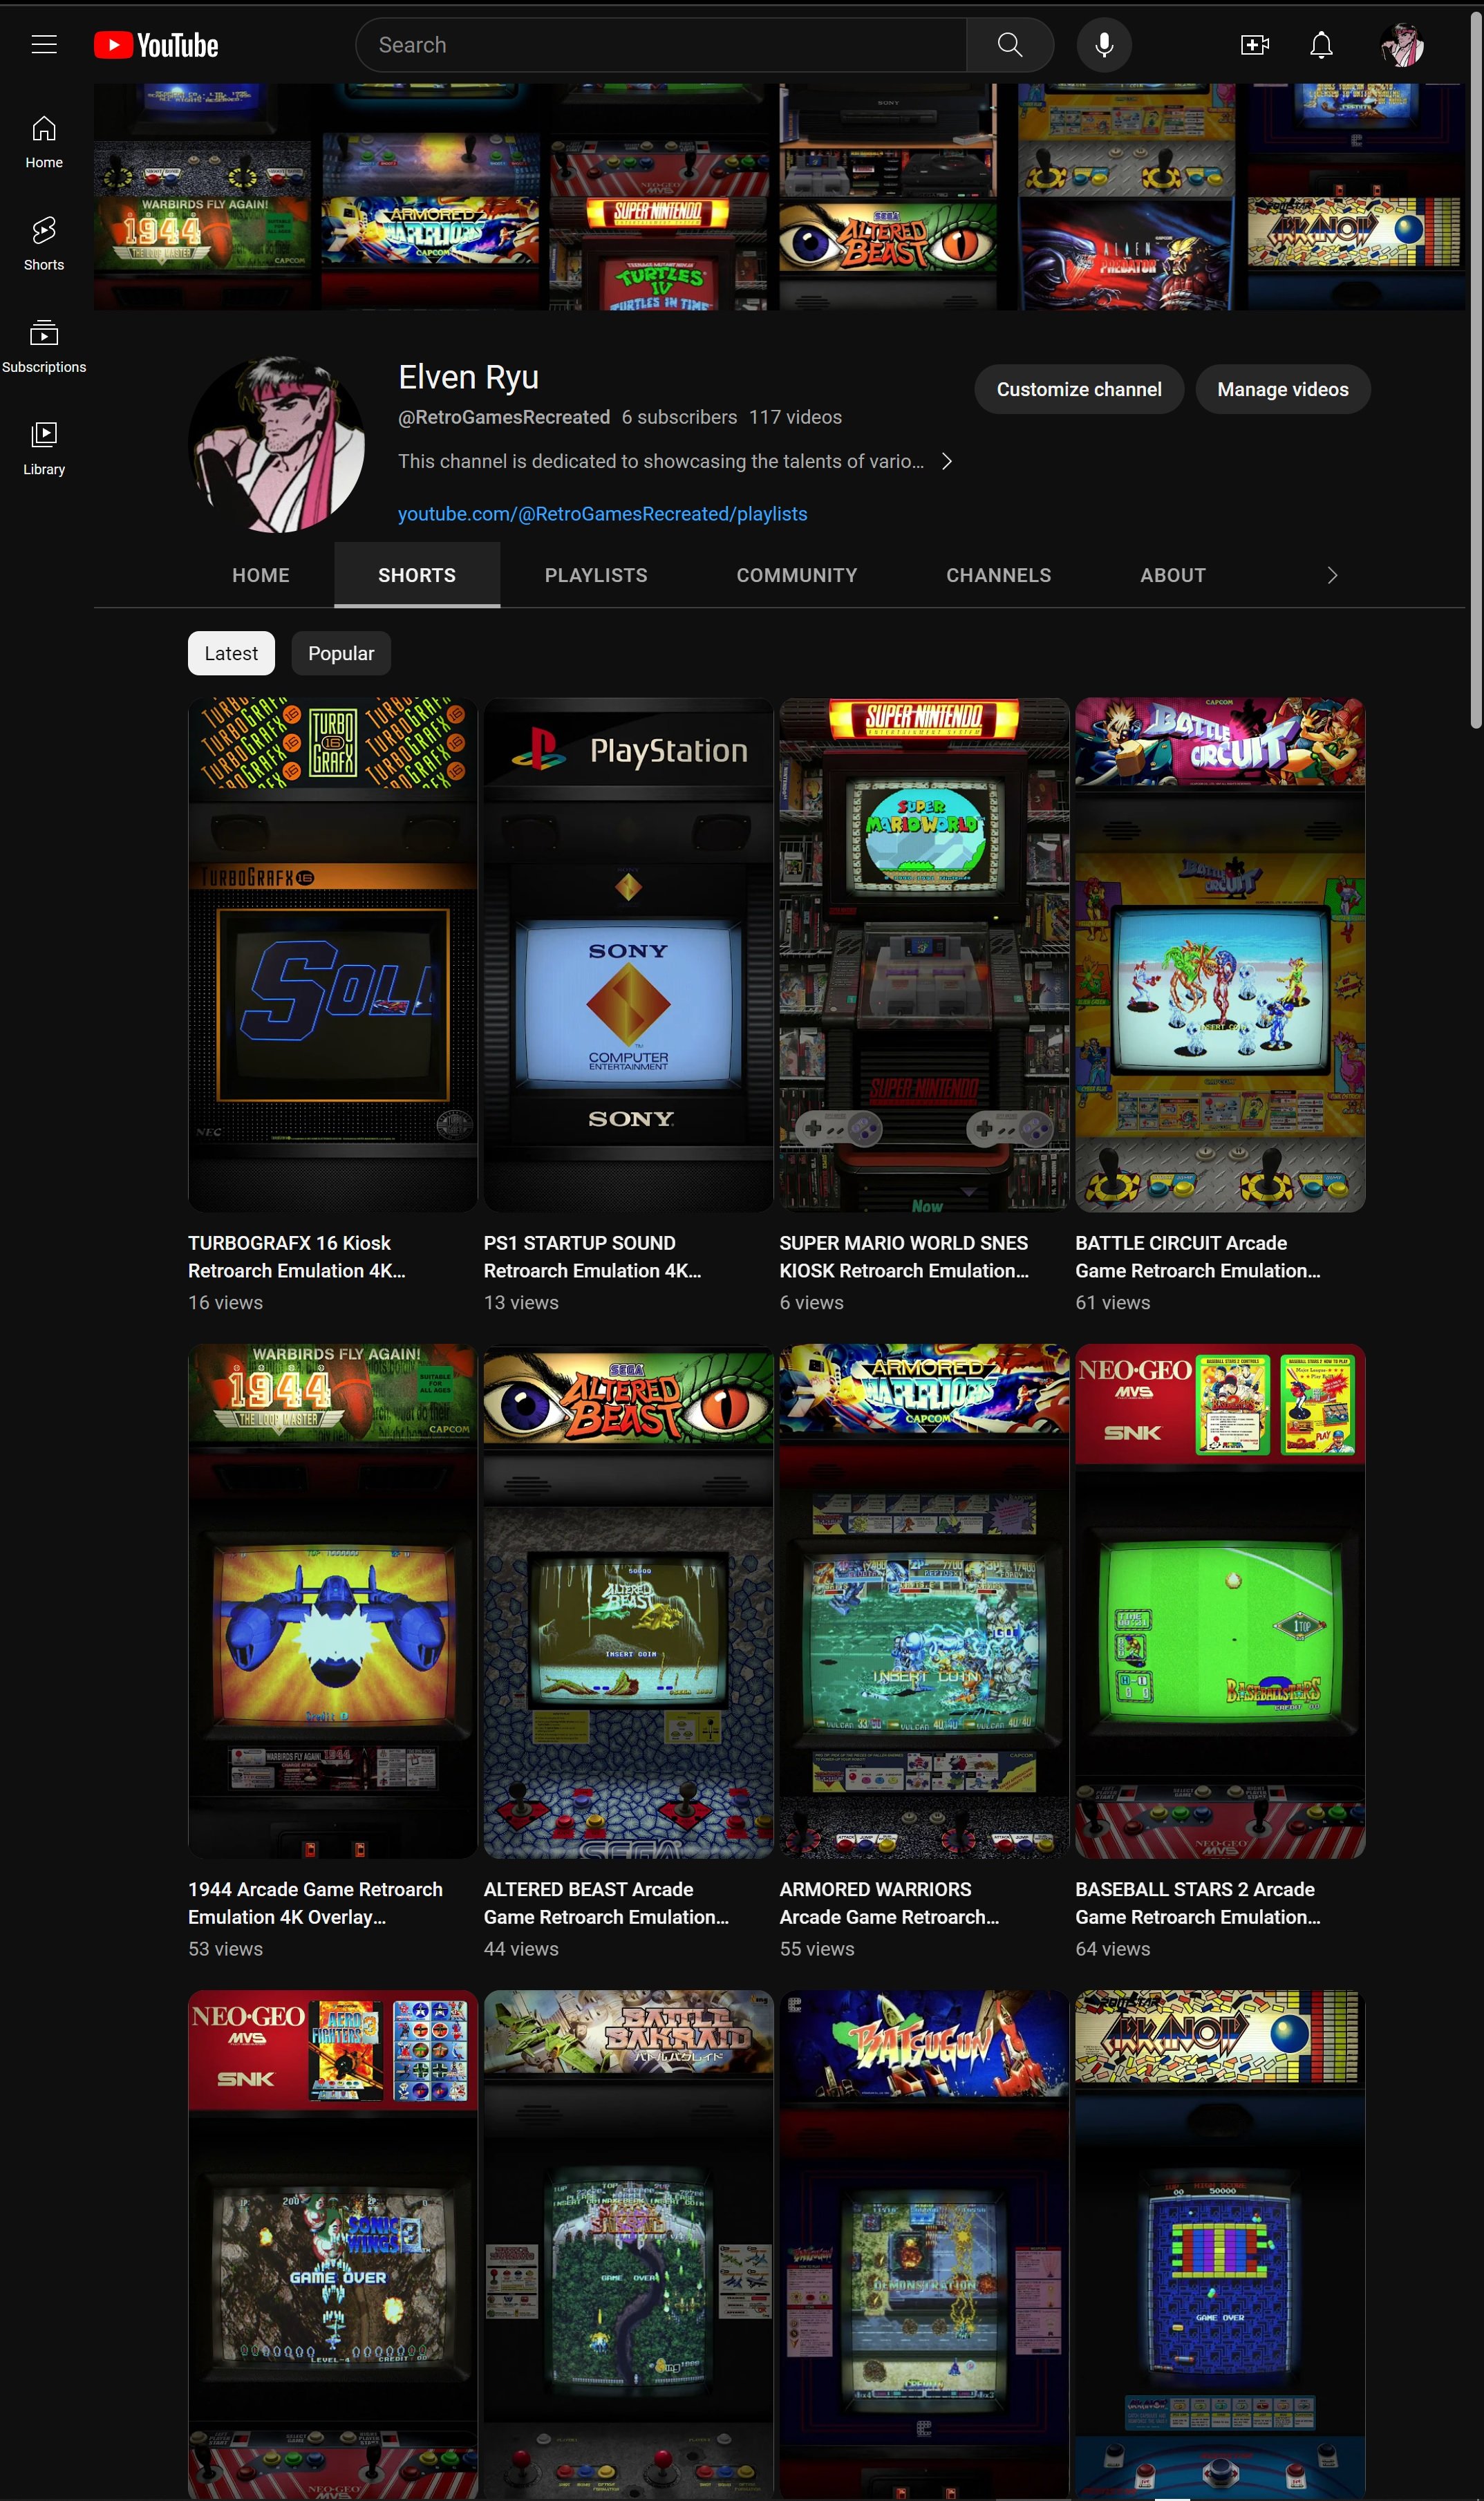Select the Latest filter chip
The image size is (1484, 2501).
point(231,653)
